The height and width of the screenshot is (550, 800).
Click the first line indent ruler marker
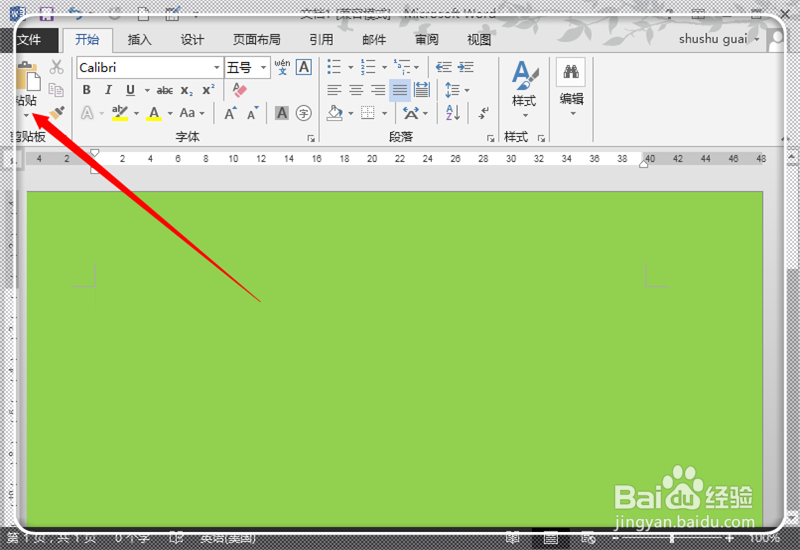tap(94, 153)
